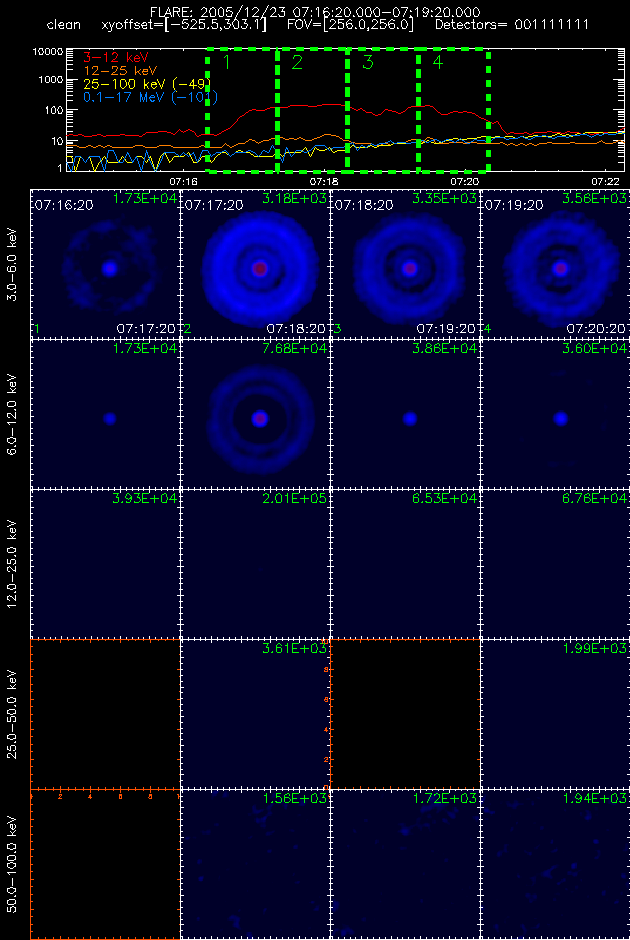Image resolution: width=630 pixels, height=940 pixels.
Task: Pick the 12.0-25.0 keV panel labeled 6.53E+04
Action: pyautogui.click(x=406, y=564)
